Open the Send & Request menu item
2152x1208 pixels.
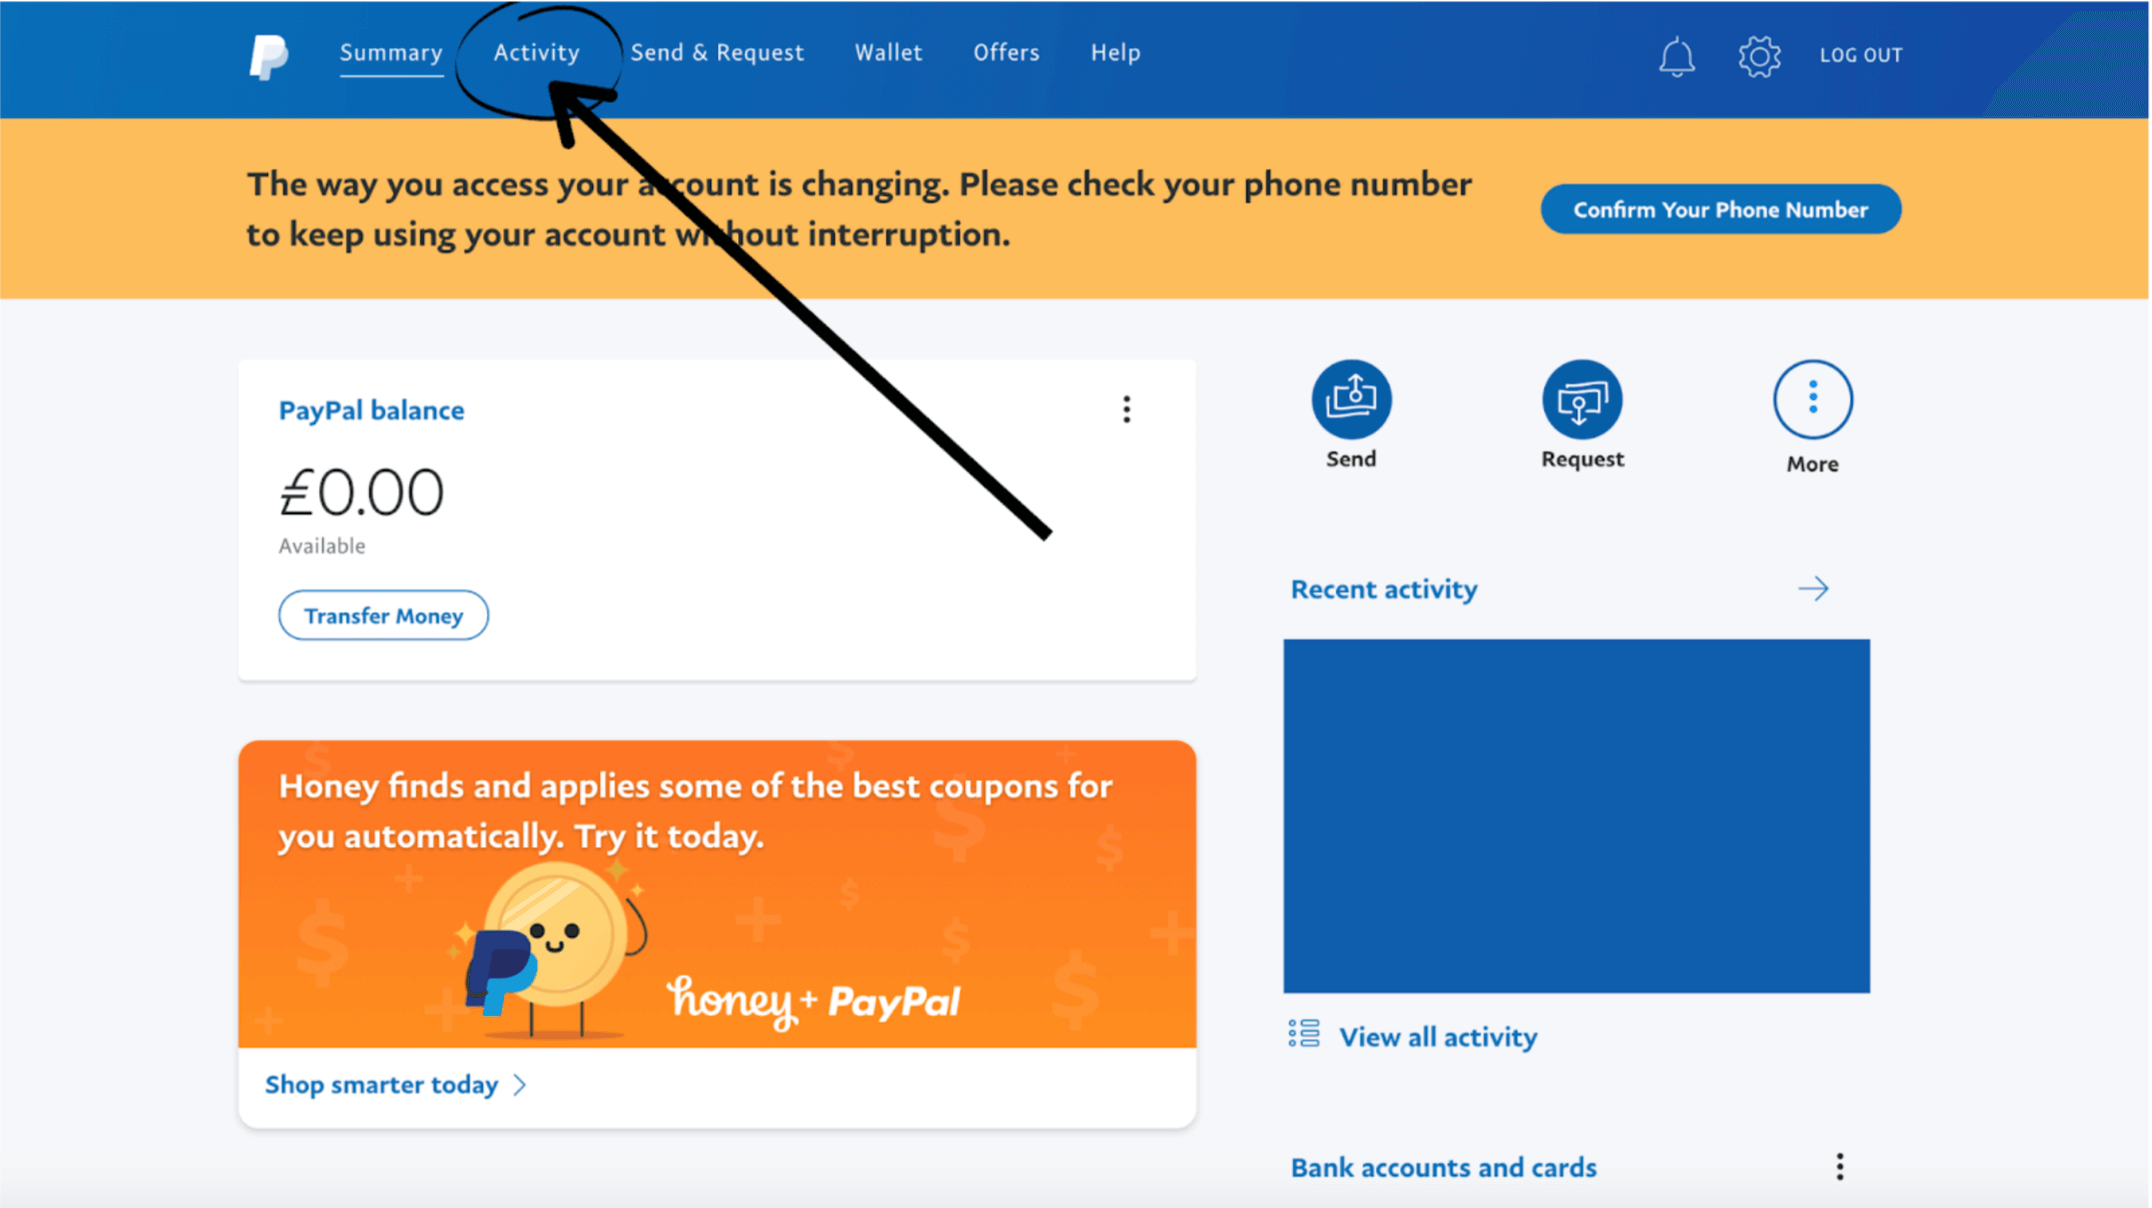[x=717, y=52]
